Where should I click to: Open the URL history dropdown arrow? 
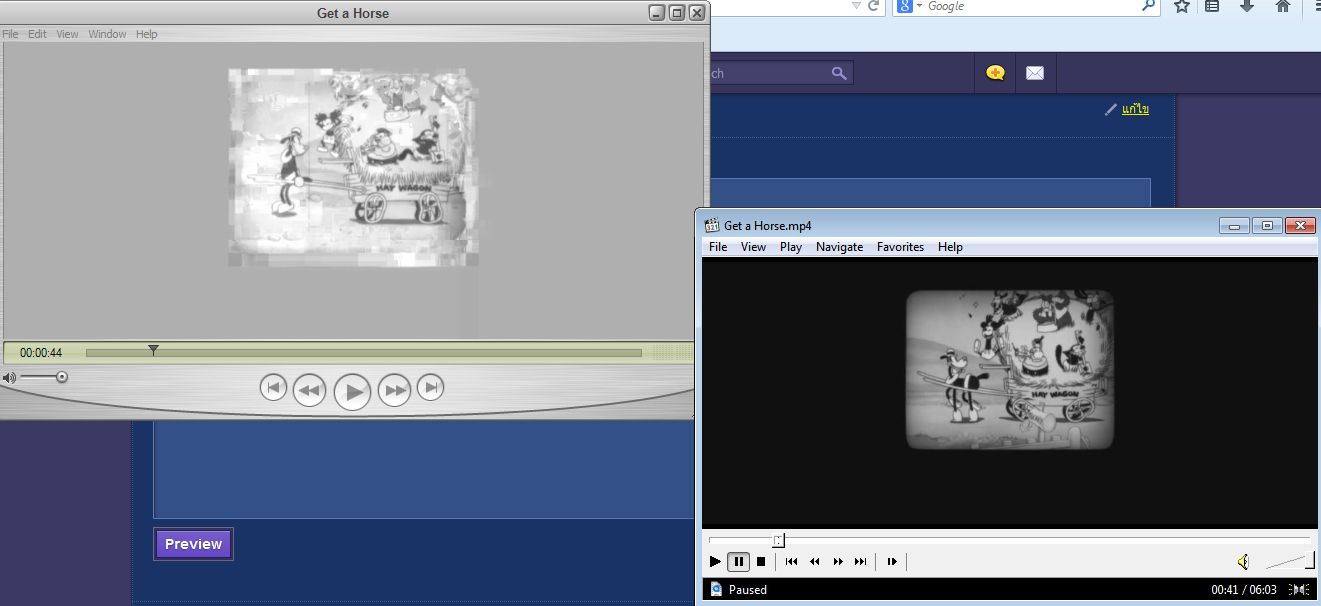[x=855, y=6]
